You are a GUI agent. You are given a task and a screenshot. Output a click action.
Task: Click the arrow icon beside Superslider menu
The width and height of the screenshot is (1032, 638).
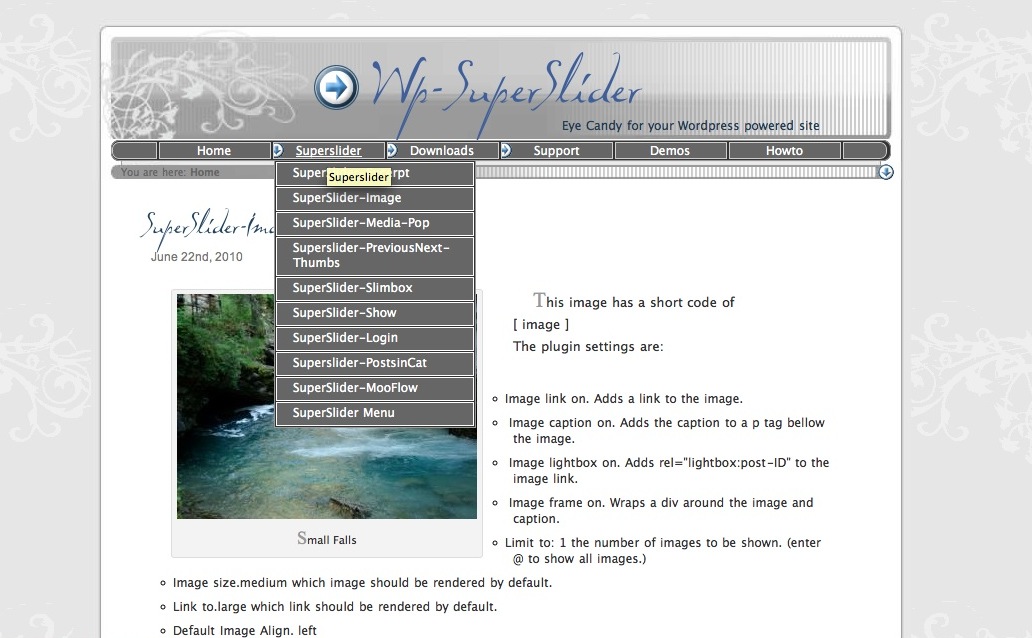click(278, 150)
